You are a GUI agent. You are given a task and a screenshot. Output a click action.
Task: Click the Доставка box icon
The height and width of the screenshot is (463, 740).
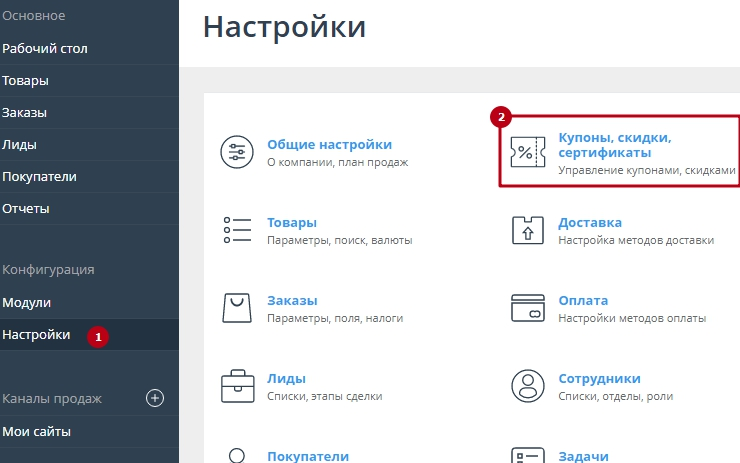point(527,230)
